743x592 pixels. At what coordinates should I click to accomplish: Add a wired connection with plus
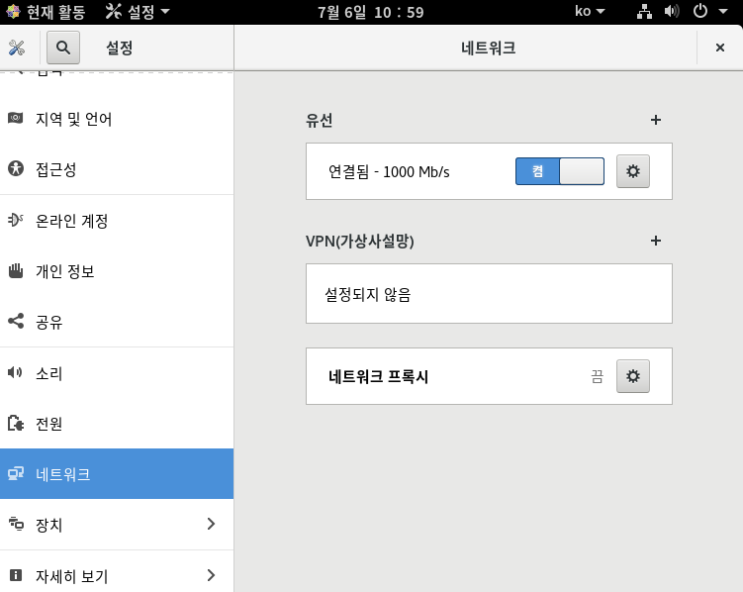(x=656, y=120)
